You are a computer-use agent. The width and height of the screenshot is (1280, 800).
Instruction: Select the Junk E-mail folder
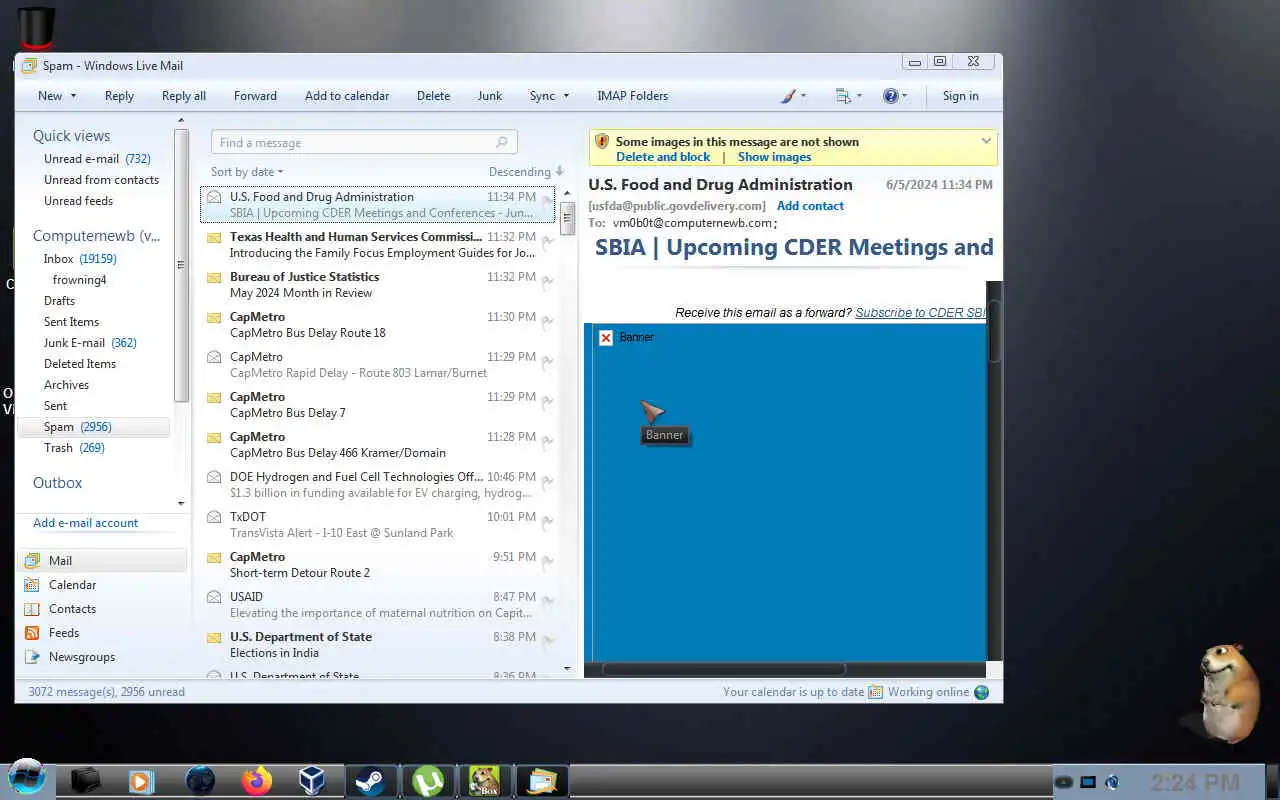coord(90,343)
